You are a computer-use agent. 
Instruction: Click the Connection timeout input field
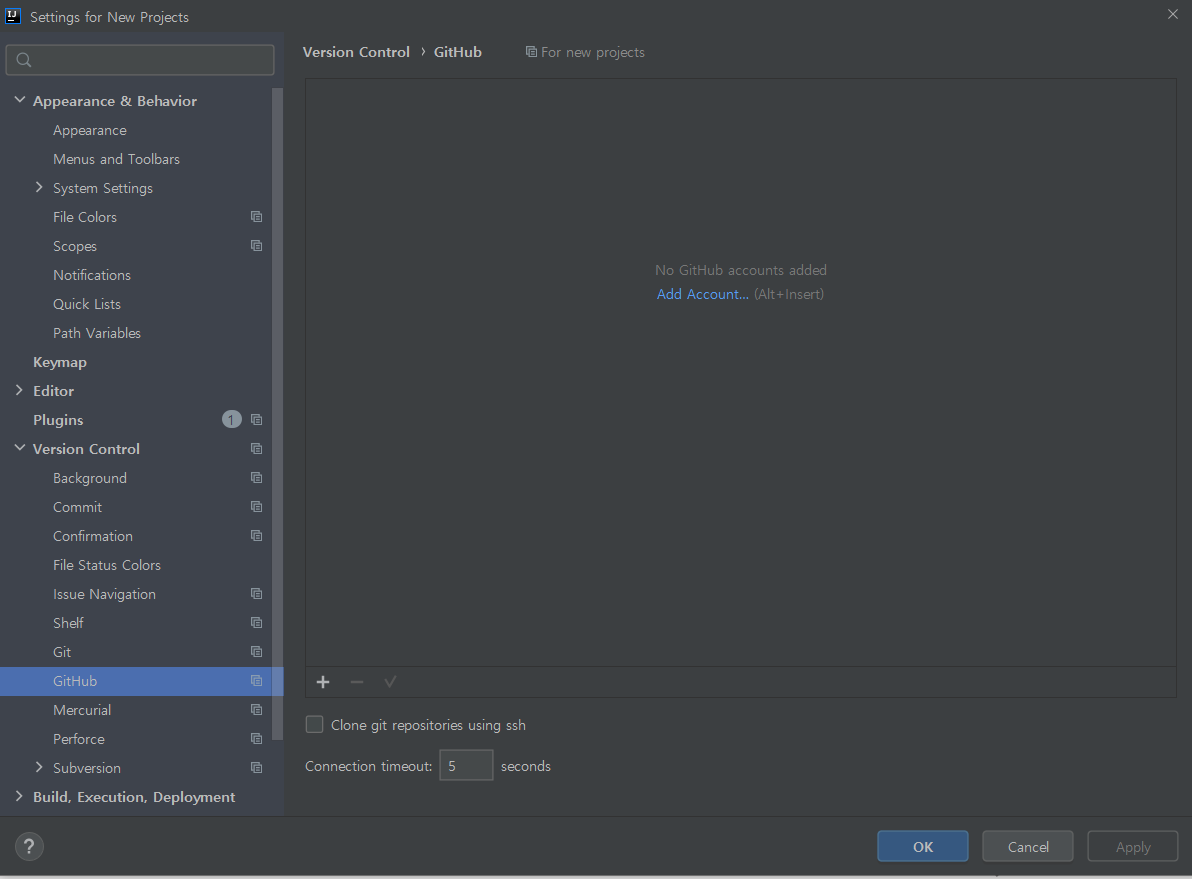coord(466,765)
